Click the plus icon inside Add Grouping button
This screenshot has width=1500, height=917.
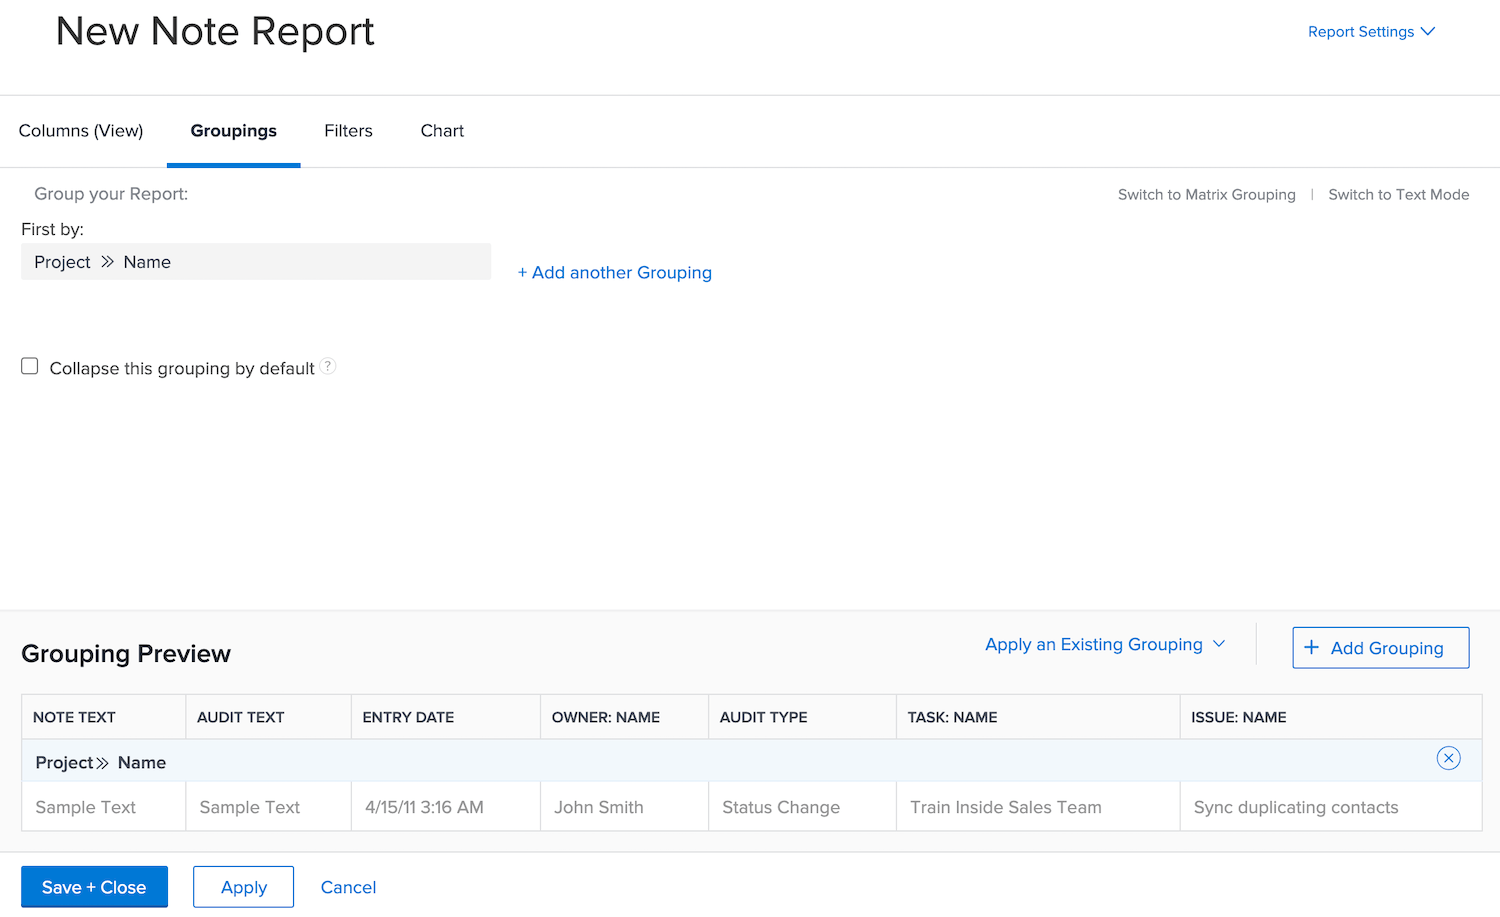tap(1311, 648)
